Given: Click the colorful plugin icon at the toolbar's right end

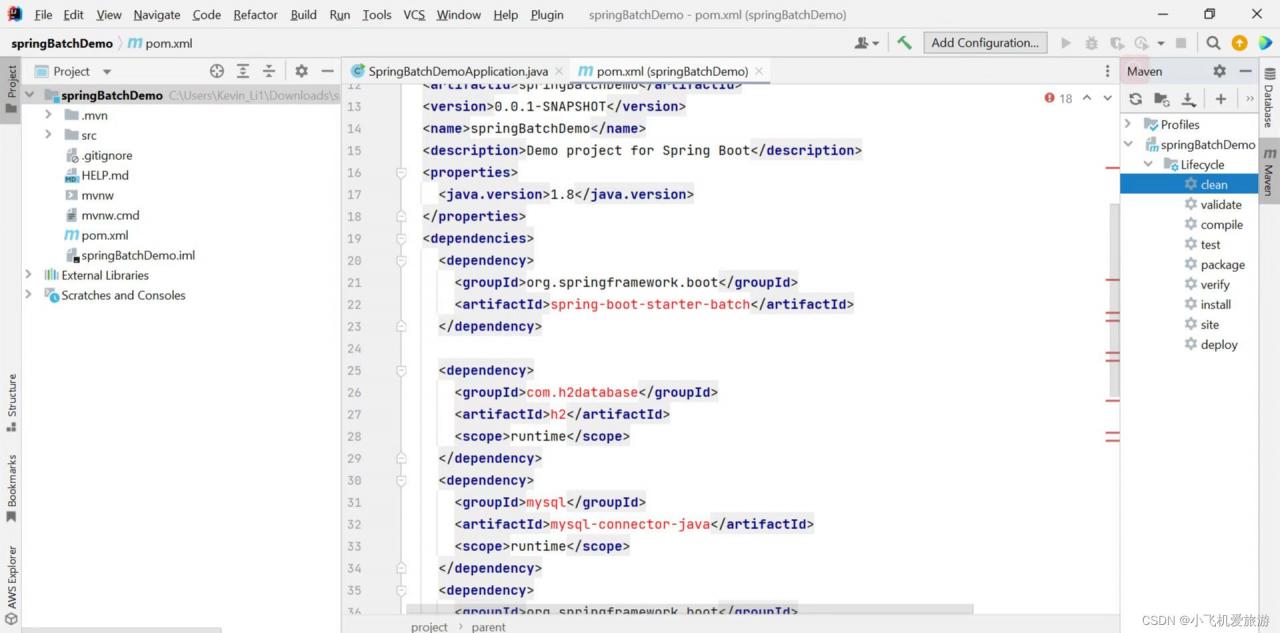Looking at the screenshot, I should (1265, 43).
